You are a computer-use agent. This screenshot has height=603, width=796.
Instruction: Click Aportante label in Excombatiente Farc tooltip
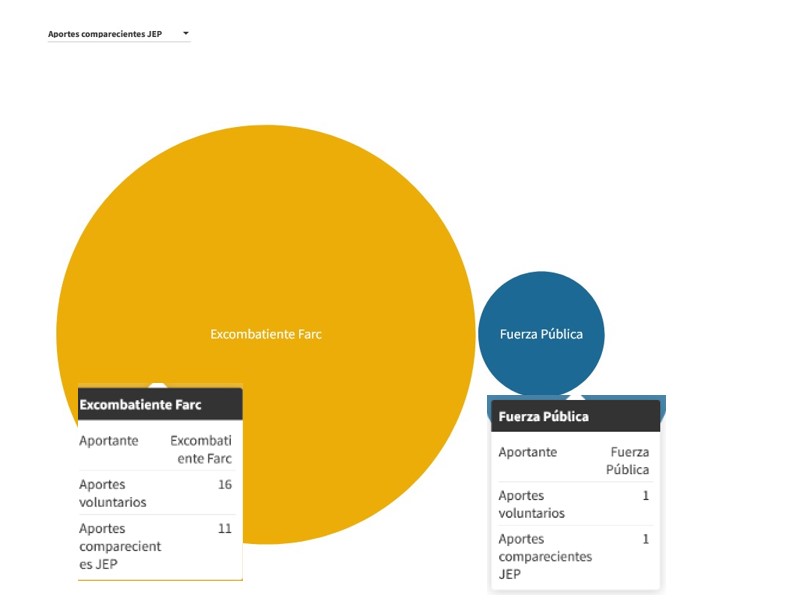[109, 441]
